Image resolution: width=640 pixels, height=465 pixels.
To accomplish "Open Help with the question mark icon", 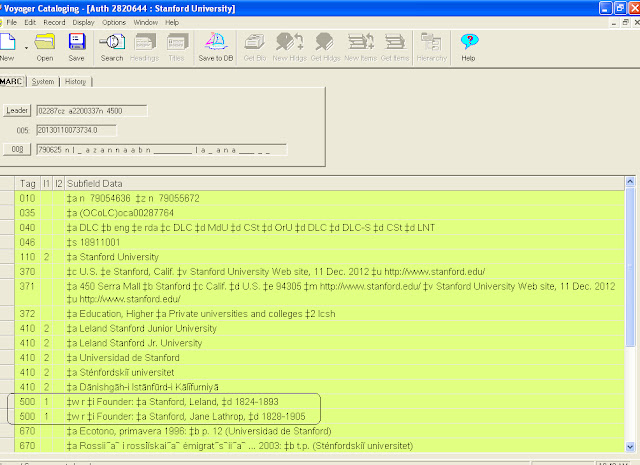I will click(469, 47).
